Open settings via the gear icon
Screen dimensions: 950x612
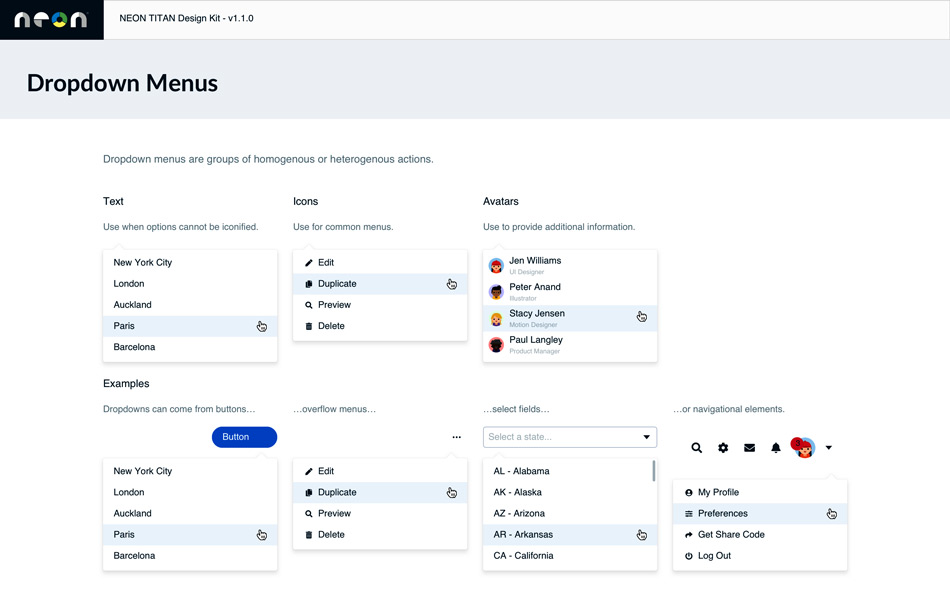723,448
